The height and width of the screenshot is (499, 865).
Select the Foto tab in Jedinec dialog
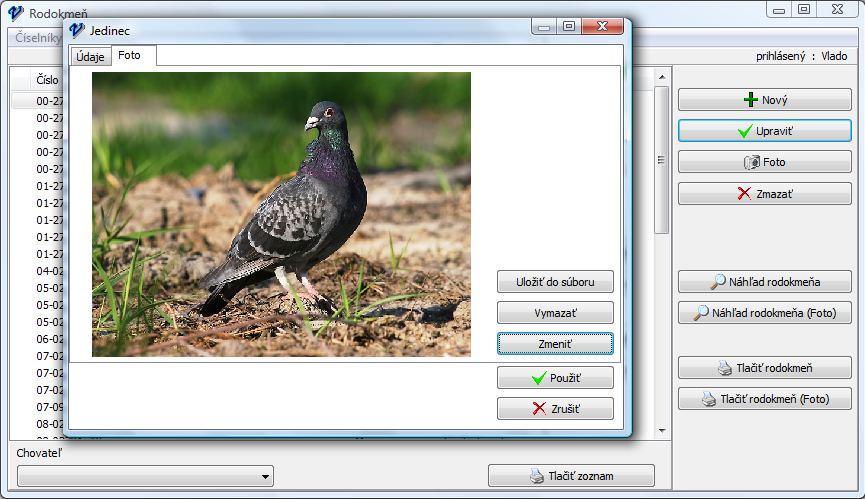[x=130, y=56]
